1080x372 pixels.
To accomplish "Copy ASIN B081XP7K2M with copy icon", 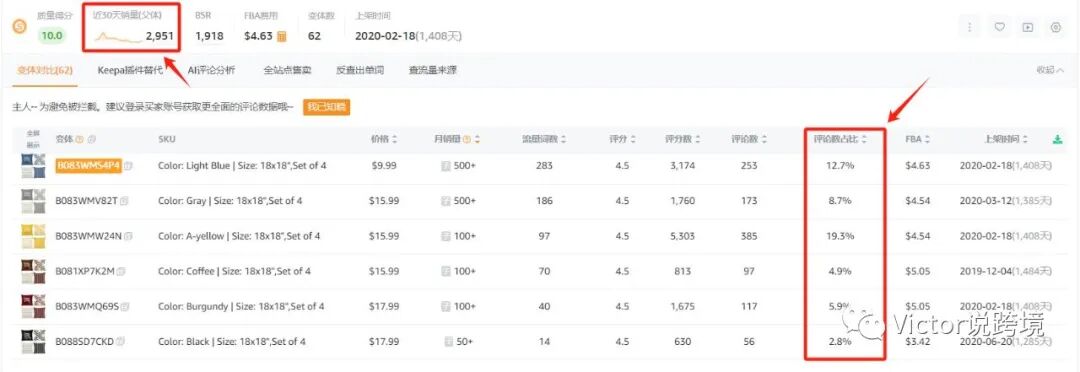I will (121, 271).
